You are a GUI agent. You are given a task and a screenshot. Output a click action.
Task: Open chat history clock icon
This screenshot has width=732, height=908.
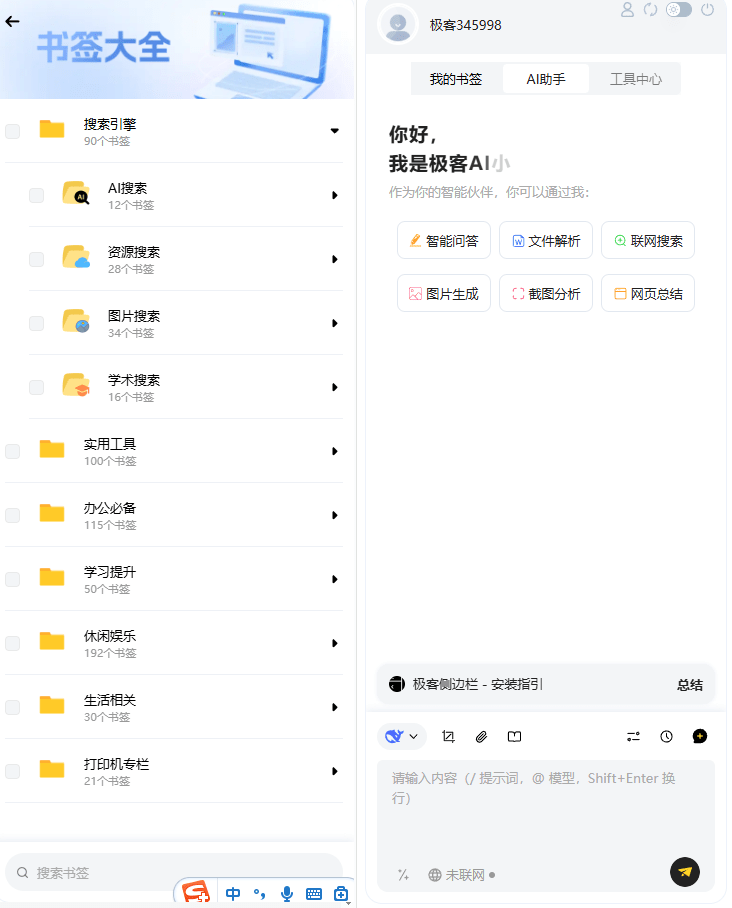pos(666,736)
